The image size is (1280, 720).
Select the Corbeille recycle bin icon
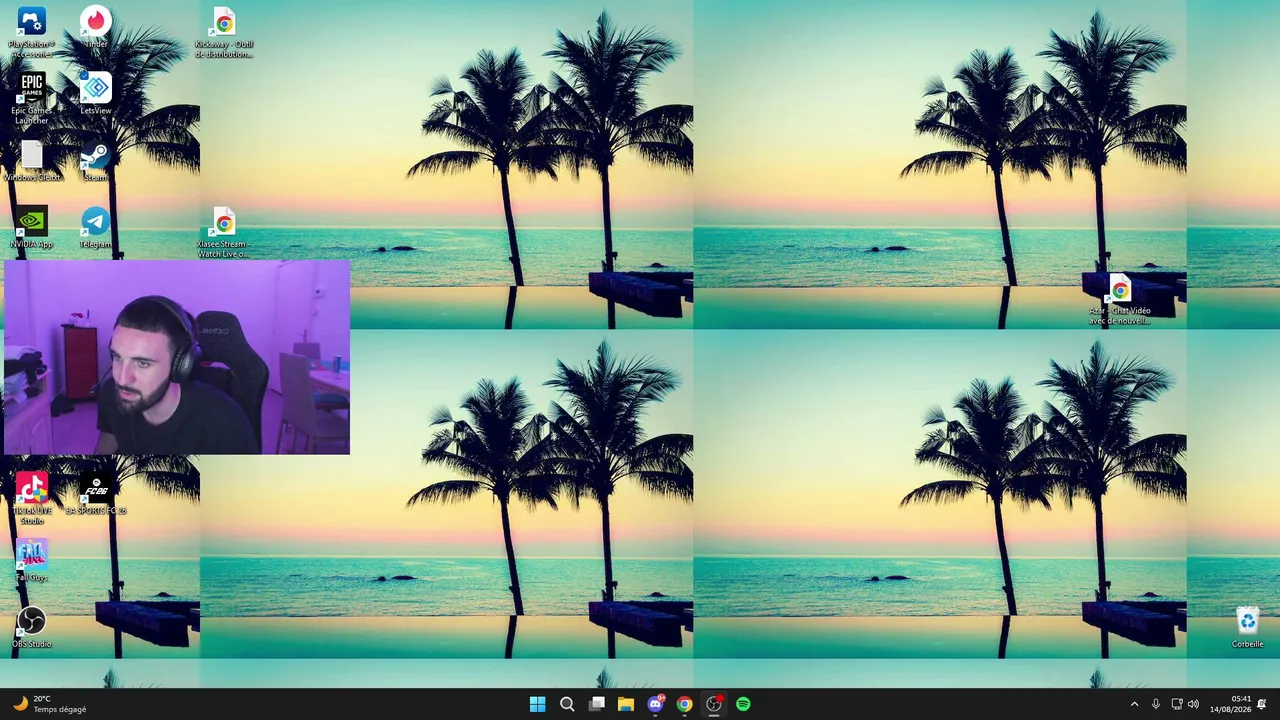(1248, 627)
